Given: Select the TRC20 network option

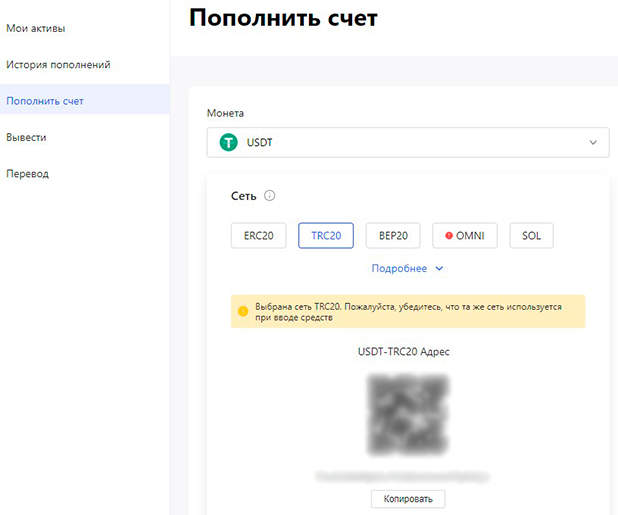Looking at the screenshot, I should [326, 236].
